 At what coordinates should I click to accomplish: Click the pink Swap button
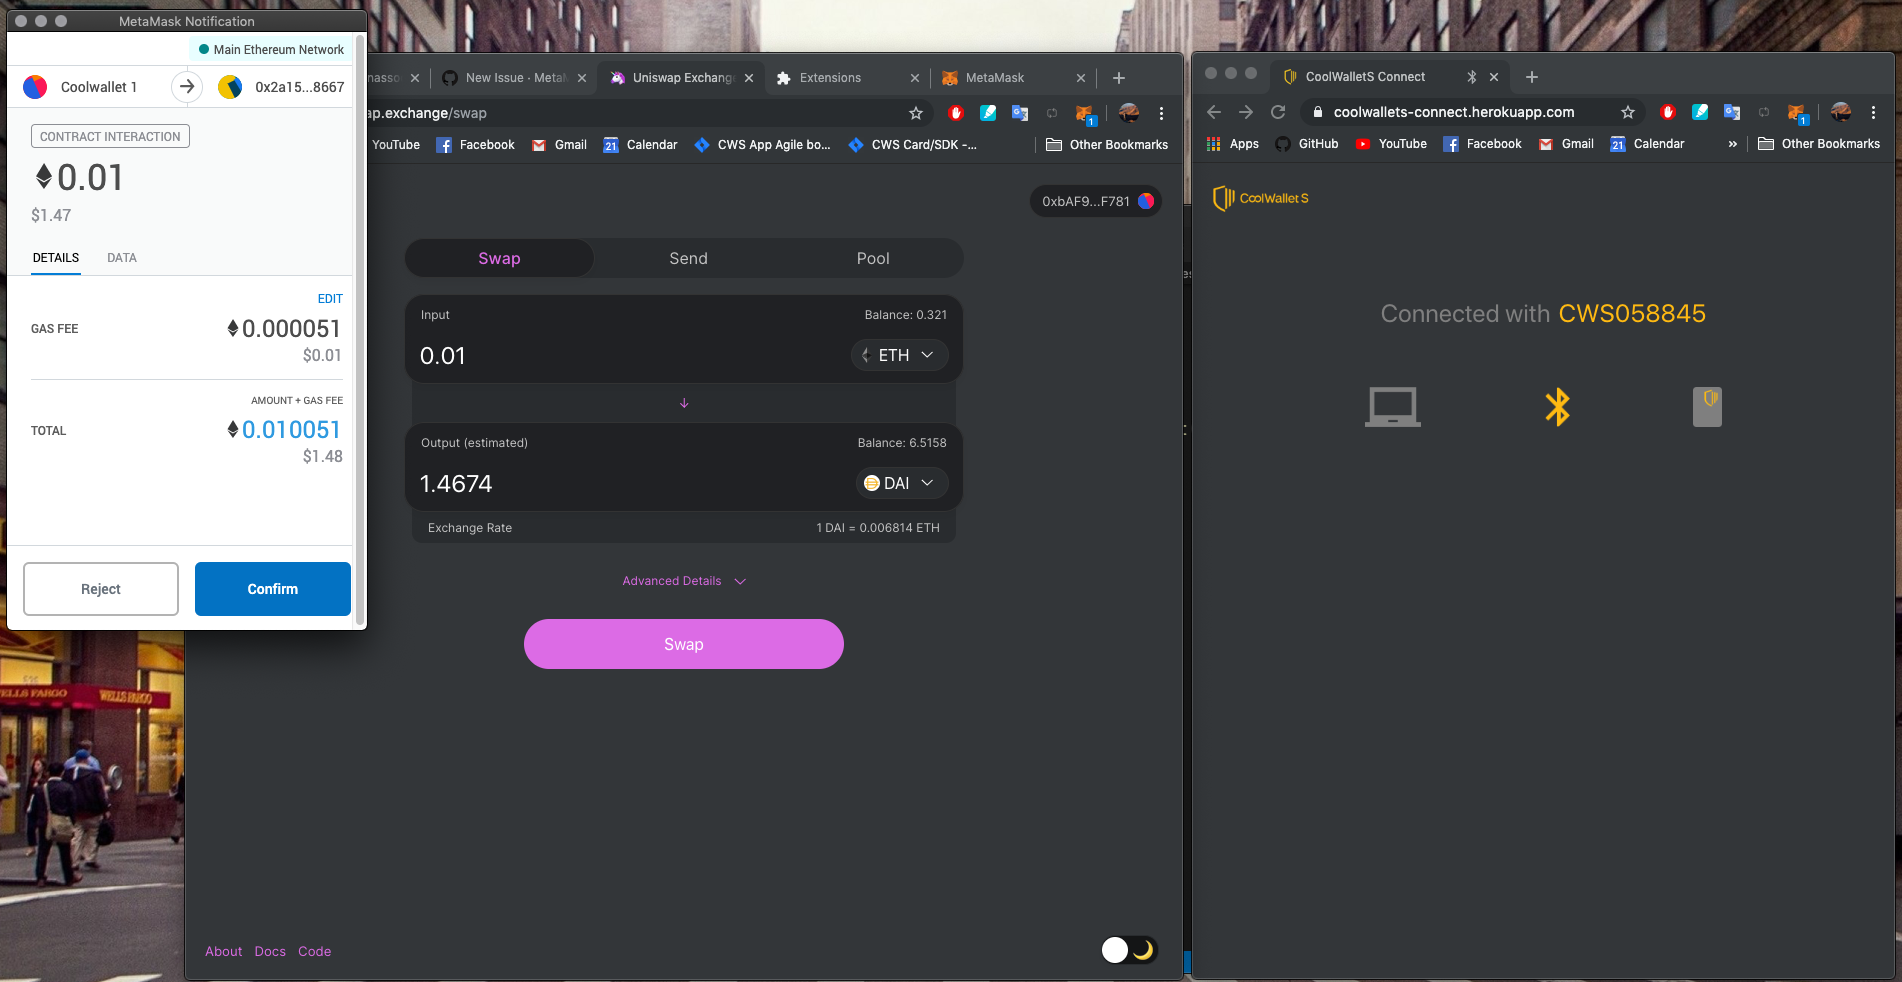click(684, 644)
